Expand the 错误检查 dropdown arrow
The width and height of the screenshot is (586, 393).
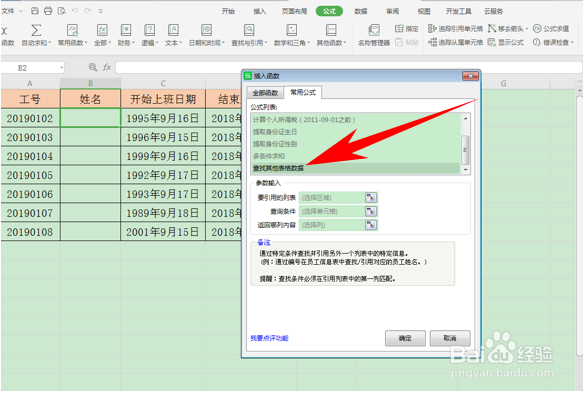click(572, 43)
